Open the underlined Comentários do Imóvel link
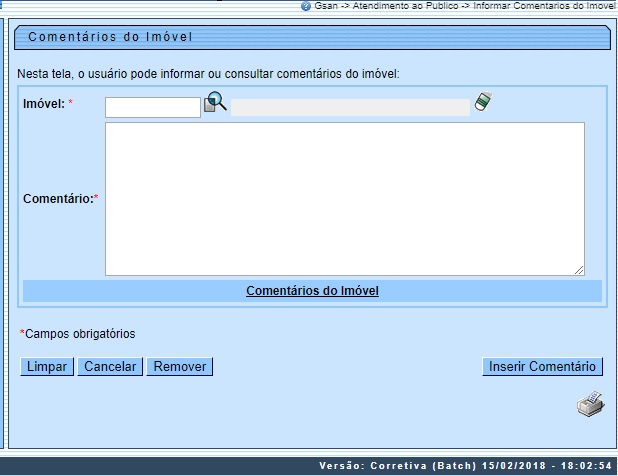Image resolution: width=618 pixels, height=476 pixels. (x=312, y=291)
